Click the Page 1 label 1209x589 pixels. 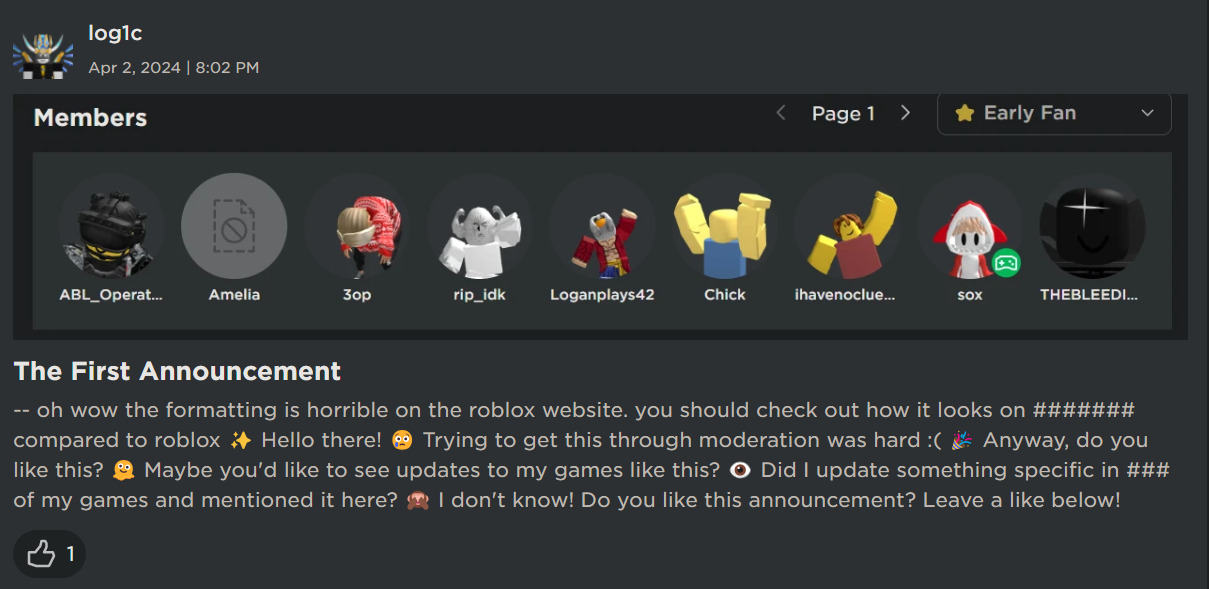tap(842, 113)
